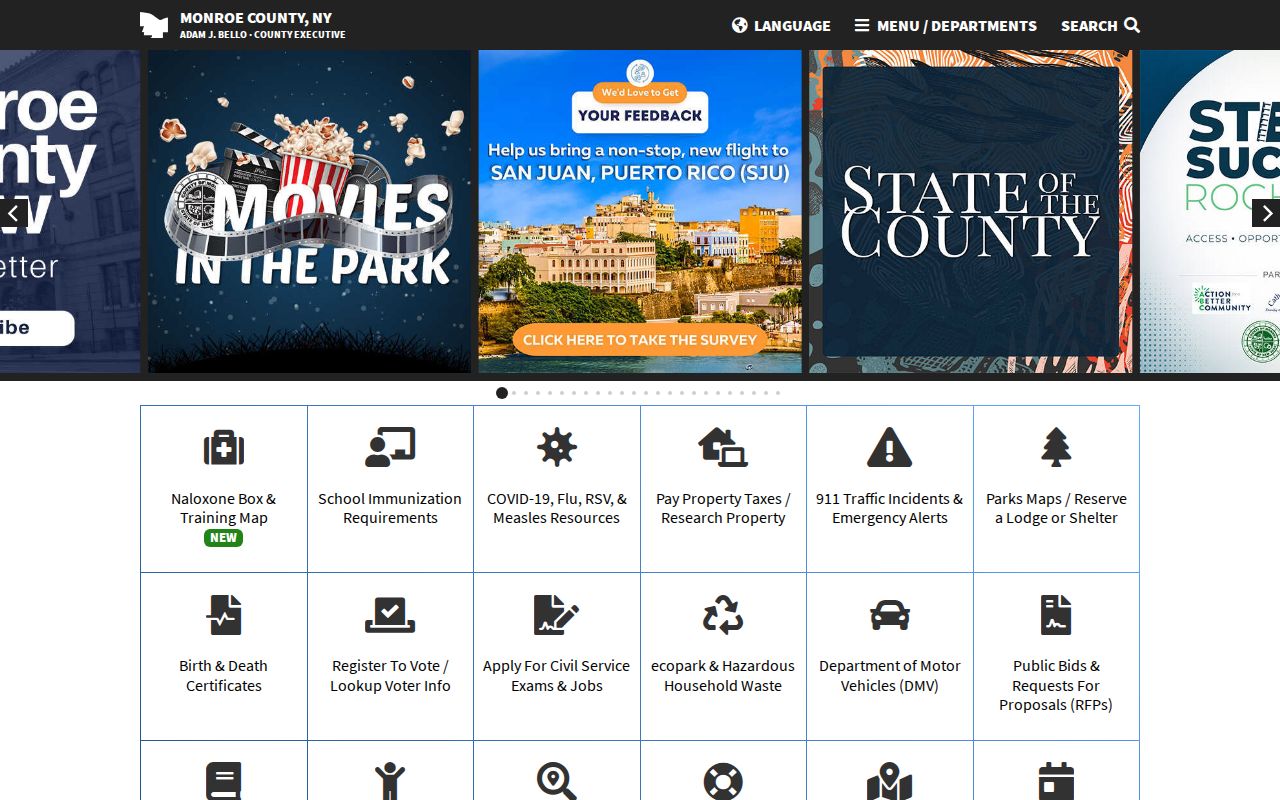Click the Monroe County logo icon
The width and height of the screenshot is (1280, 800).
pyautogui.click(x=154, y=25)
